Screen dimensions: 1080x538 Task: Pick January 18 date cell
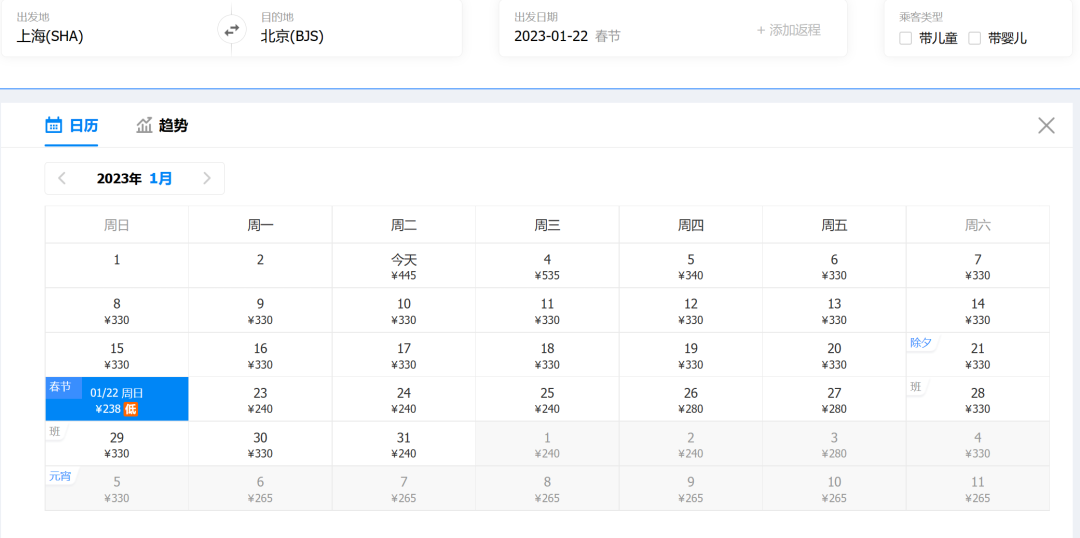coord(547,355)
